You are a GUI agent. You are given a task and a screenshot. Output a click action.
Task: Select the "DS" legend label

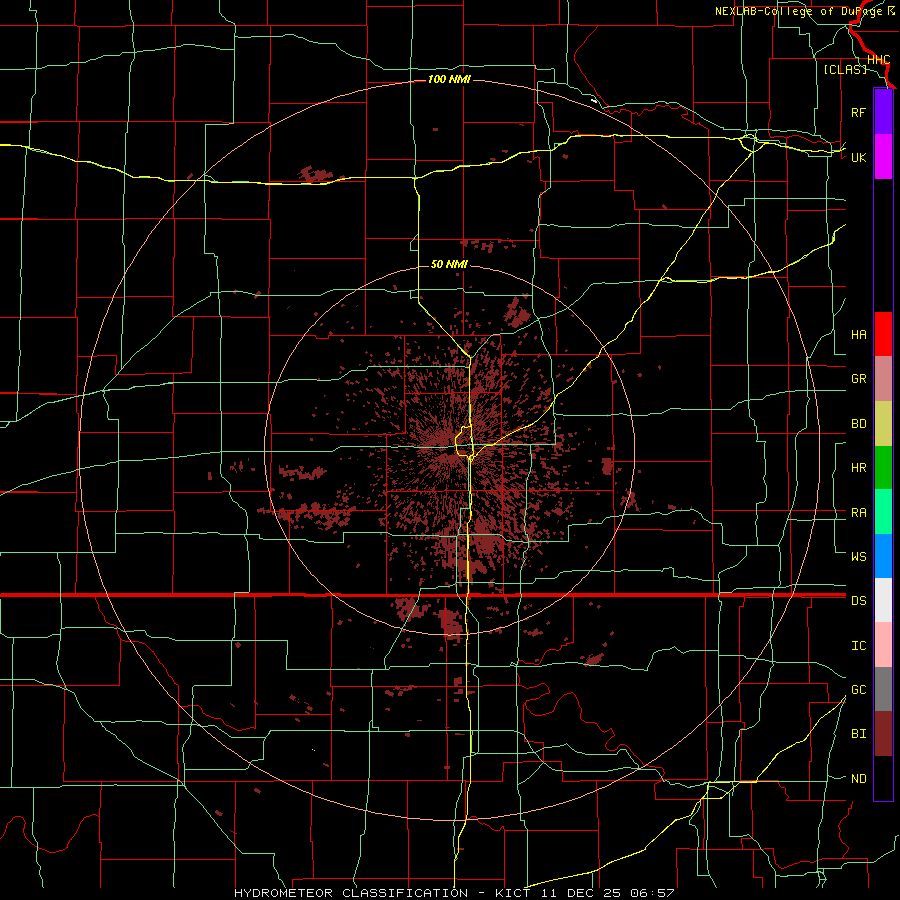(858, 601)
